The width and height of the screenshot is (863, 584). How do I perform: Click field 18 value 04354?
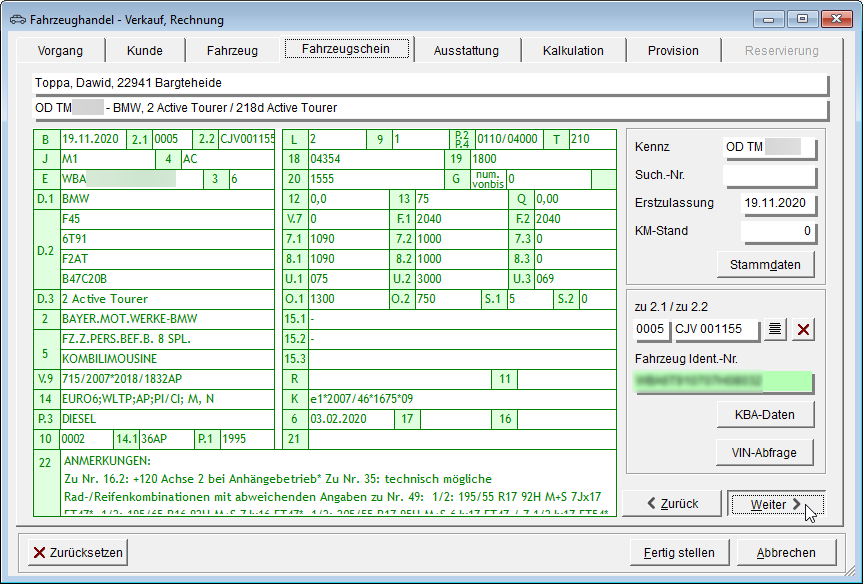pos(376,159)
